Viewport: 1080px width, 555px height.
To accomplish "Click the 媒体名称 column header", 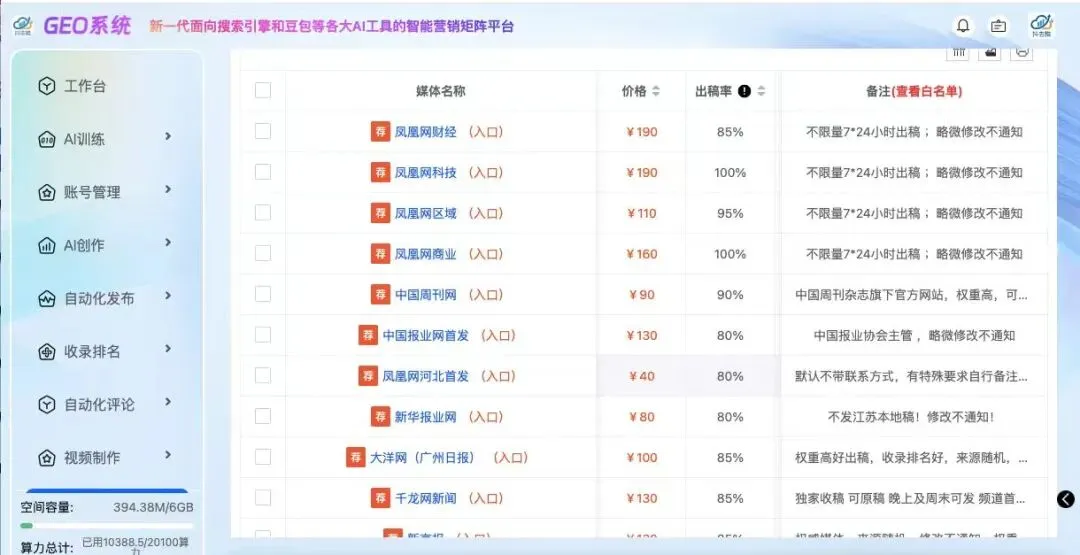I will tap(441, 91).
